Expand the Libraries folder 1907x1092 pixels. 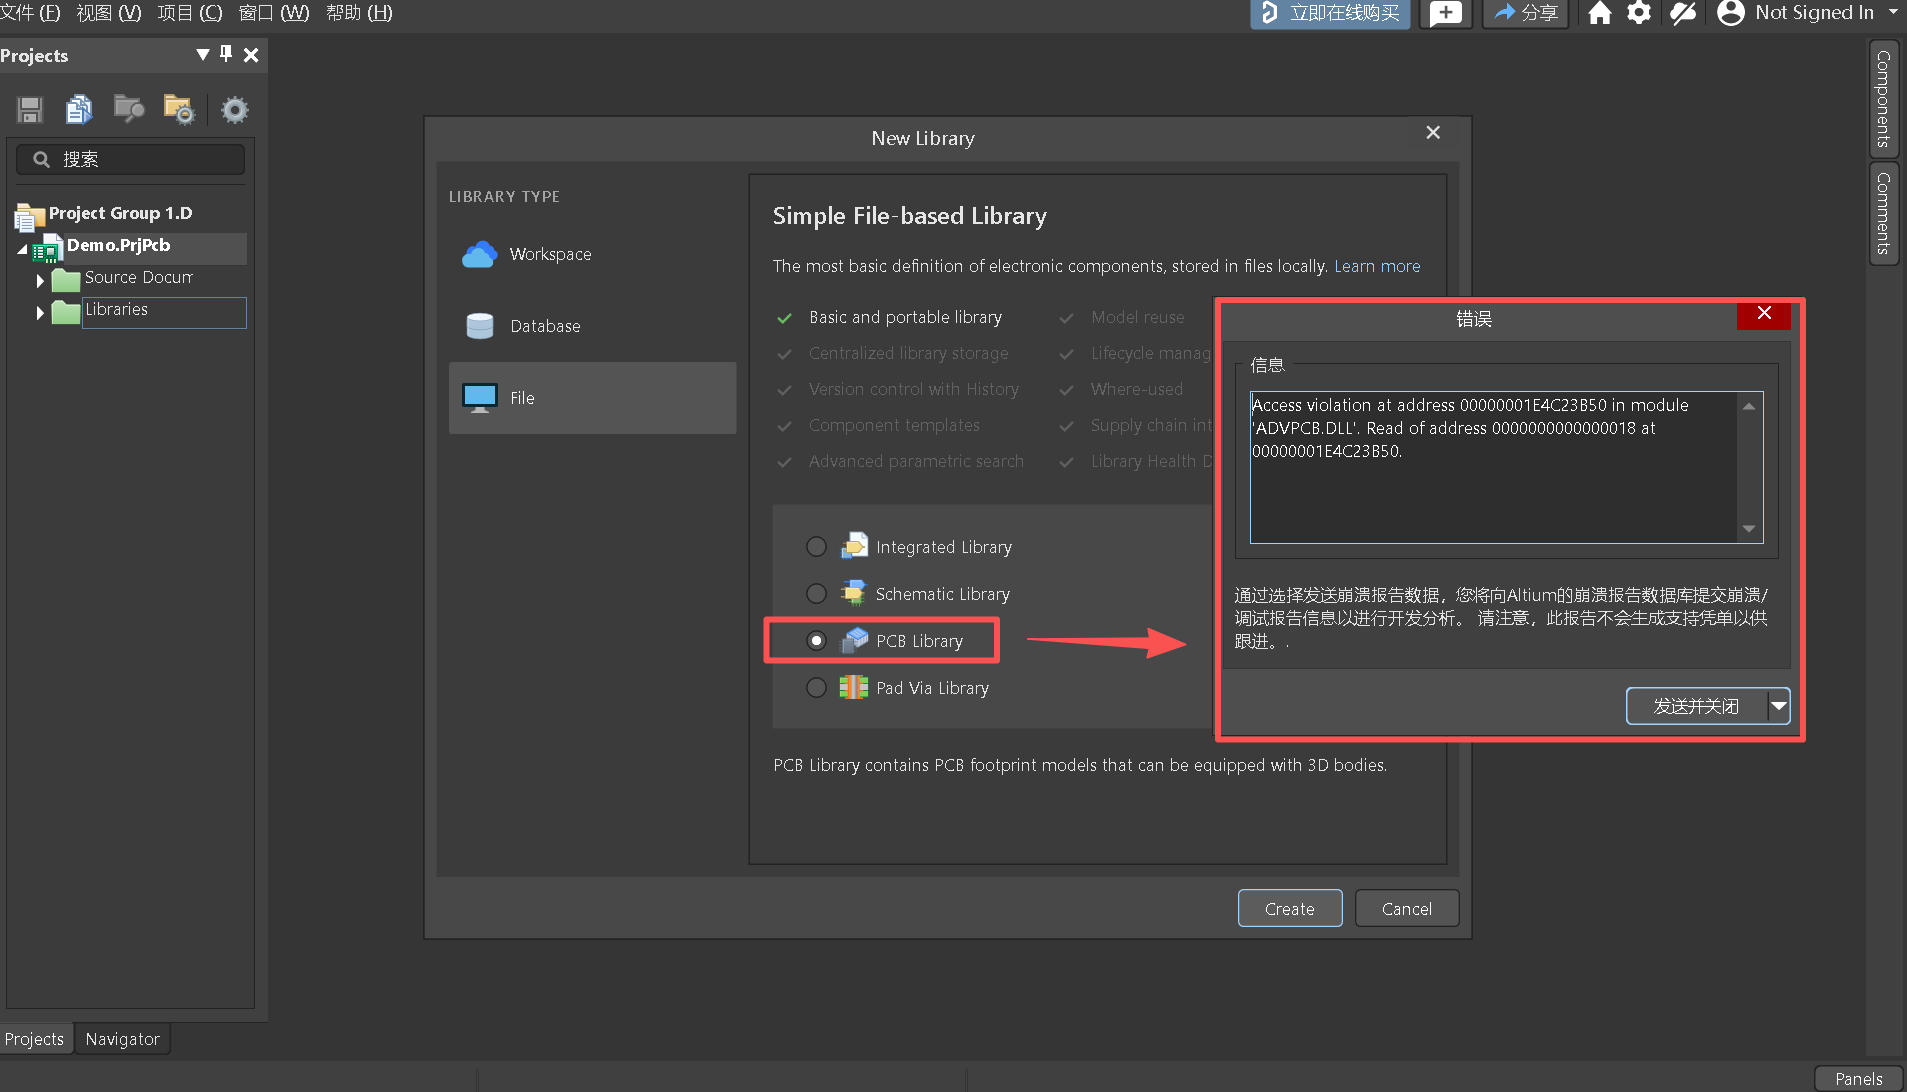40,313
